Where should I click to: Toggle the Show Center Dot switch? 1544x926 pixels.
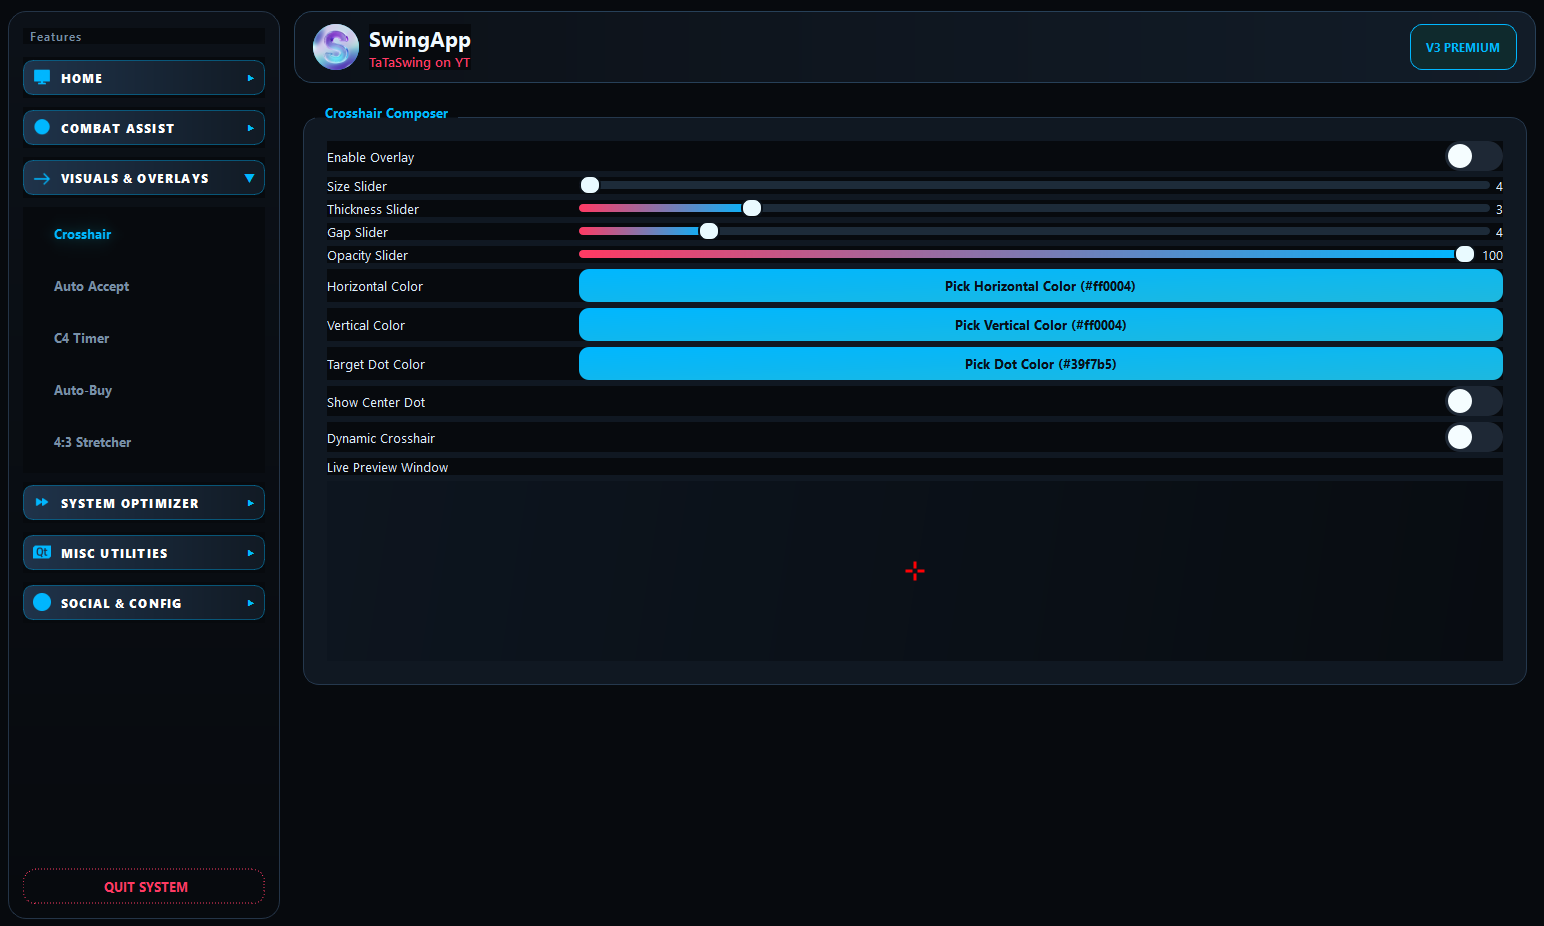pyautogui.click(x=1474, y=401)
